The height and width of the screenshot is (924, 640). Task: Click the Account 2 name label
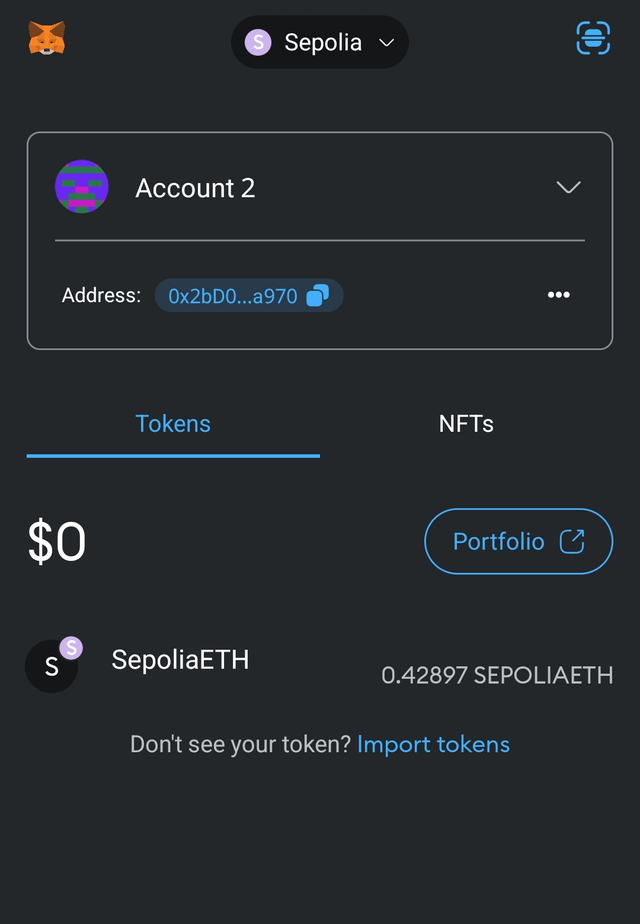(x=195, y=188)
